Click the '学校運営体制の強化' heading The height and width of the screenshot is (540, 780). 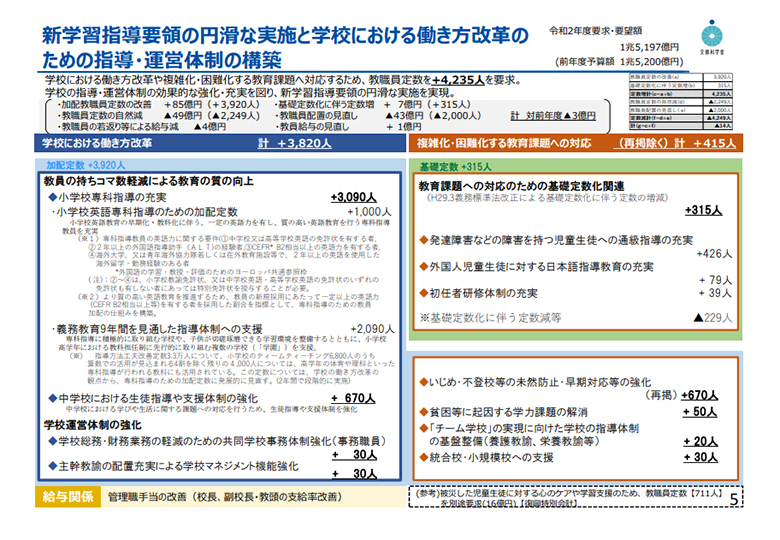point(93,425)
